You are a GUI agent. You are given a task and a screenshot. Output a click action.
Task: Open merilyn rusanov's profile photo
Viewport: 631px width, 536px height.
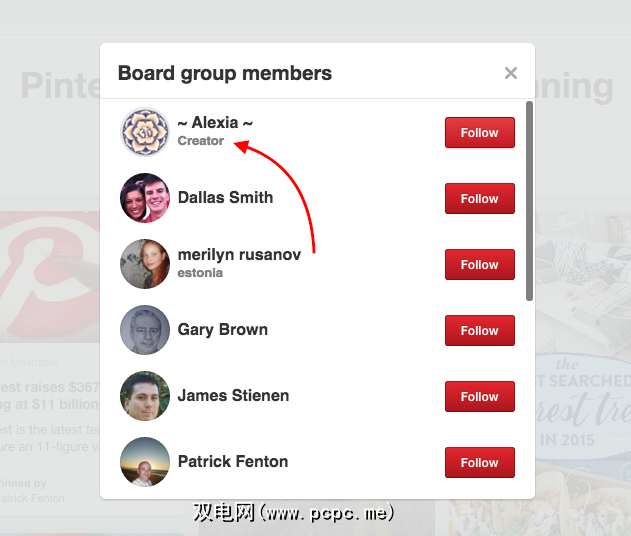pos(145,264)
